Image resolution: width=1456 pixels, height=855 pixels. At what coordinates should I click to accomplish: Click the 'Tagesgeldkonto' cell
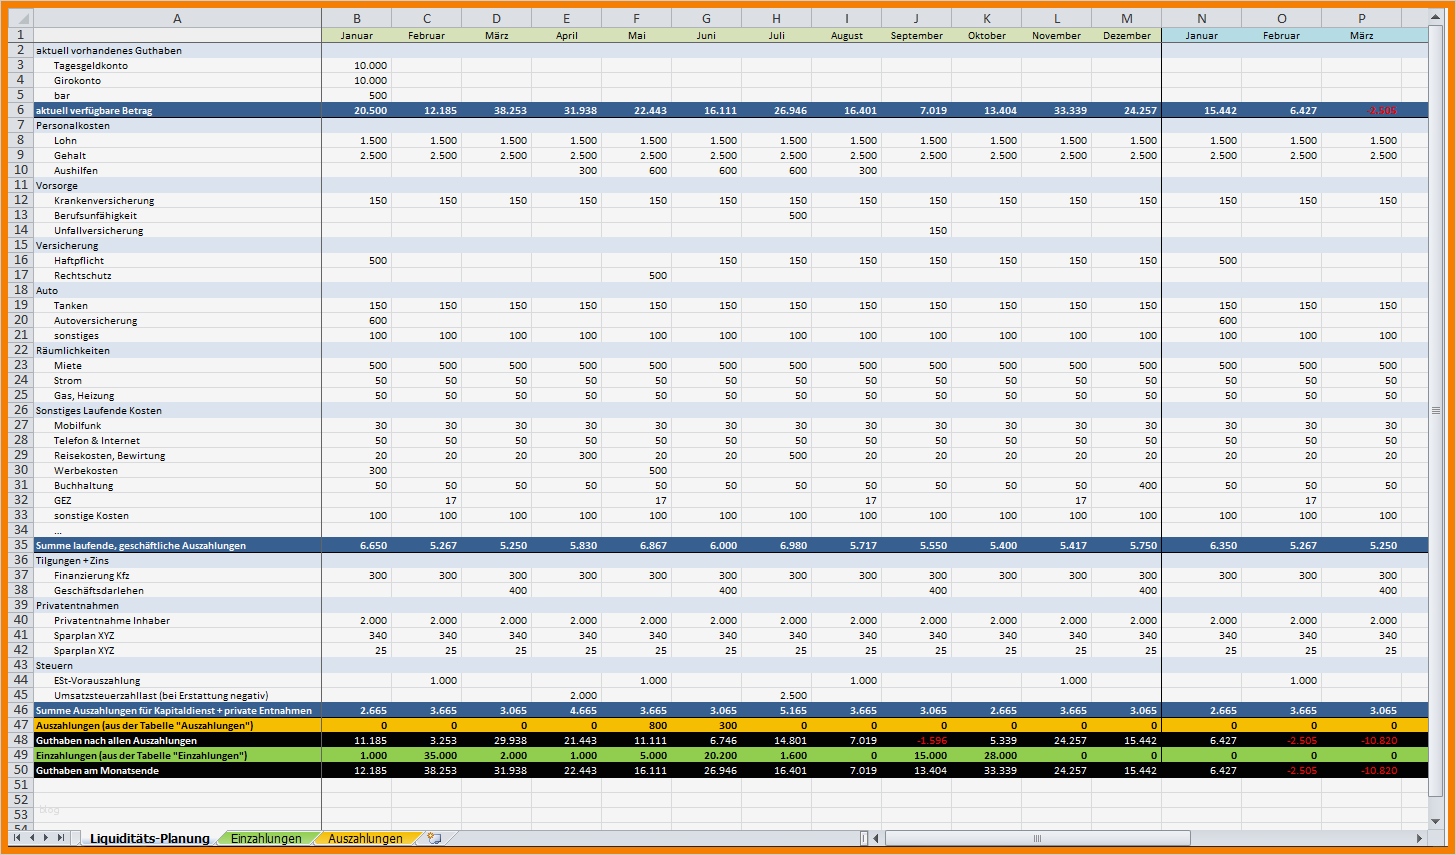coord(177,65)
